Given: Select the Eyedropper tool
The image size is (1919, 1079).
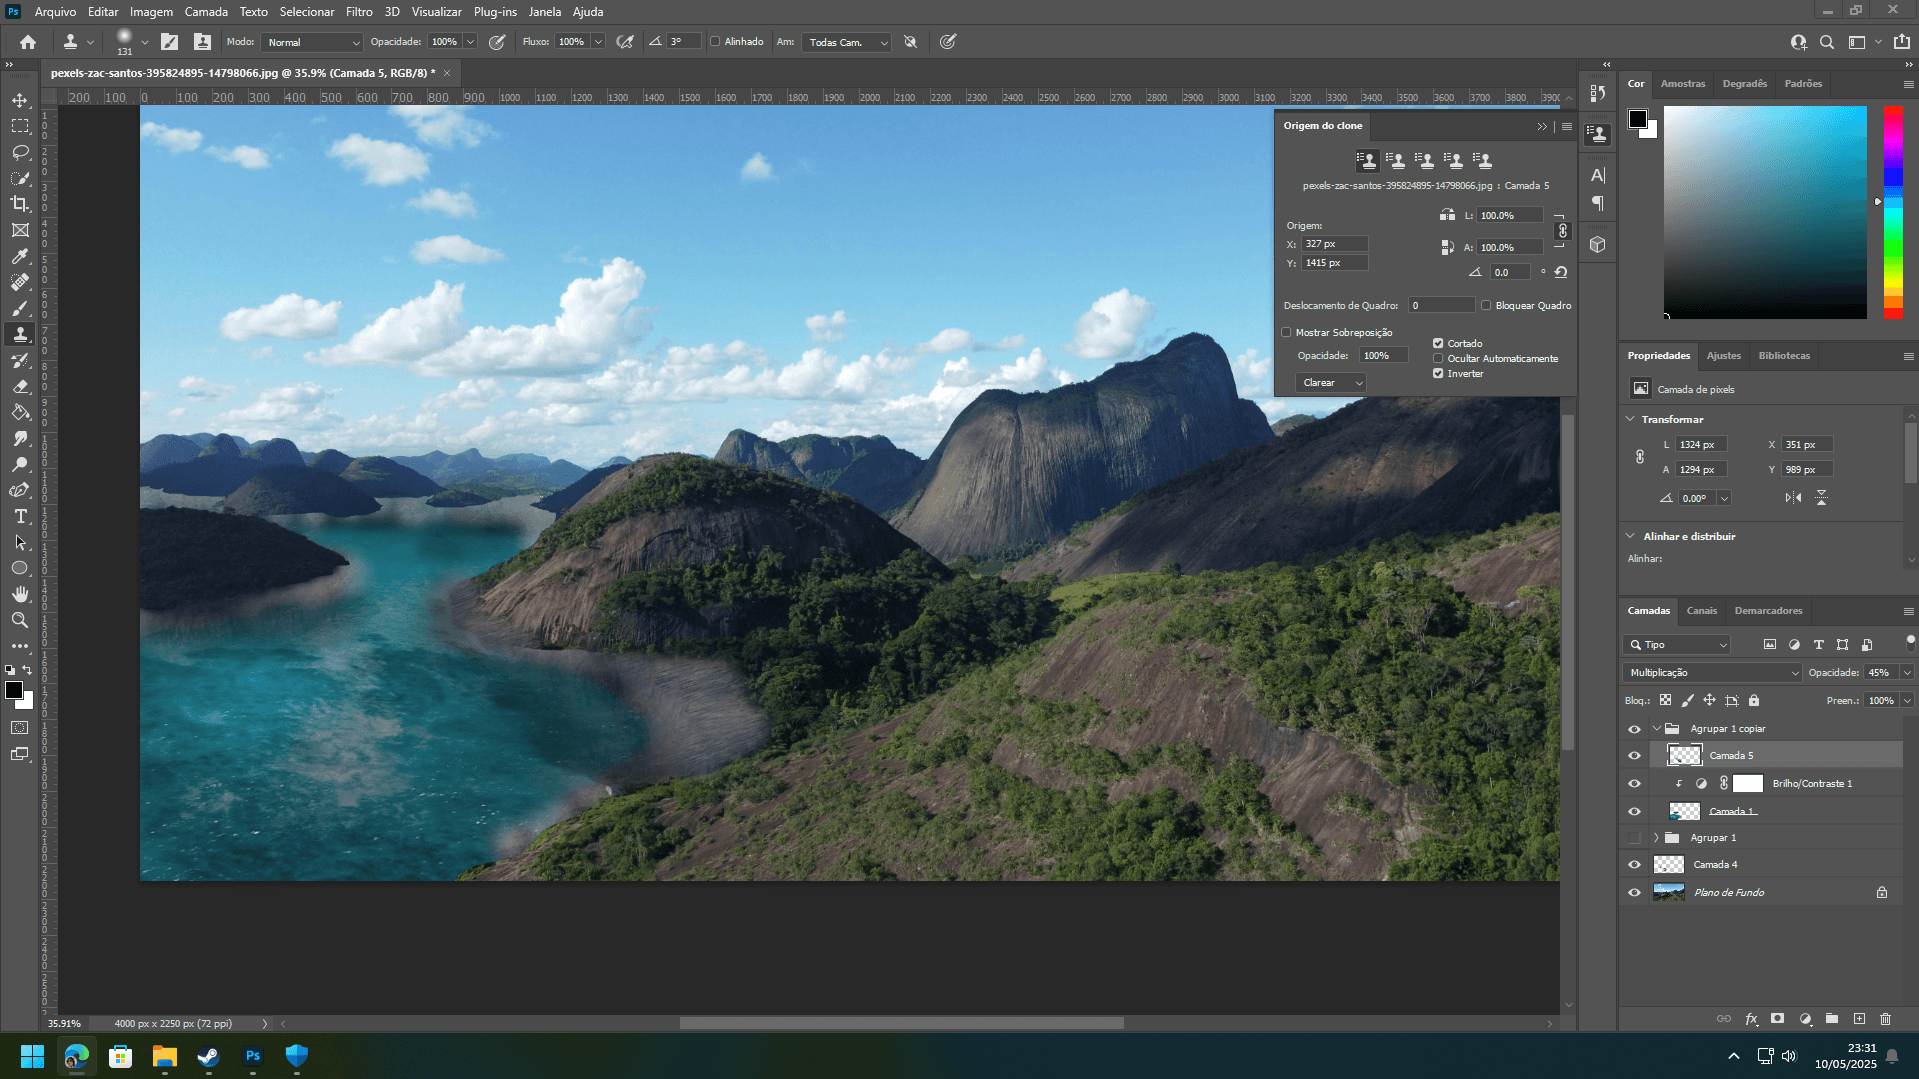Looking at the screenshot, I should (20, 256).
